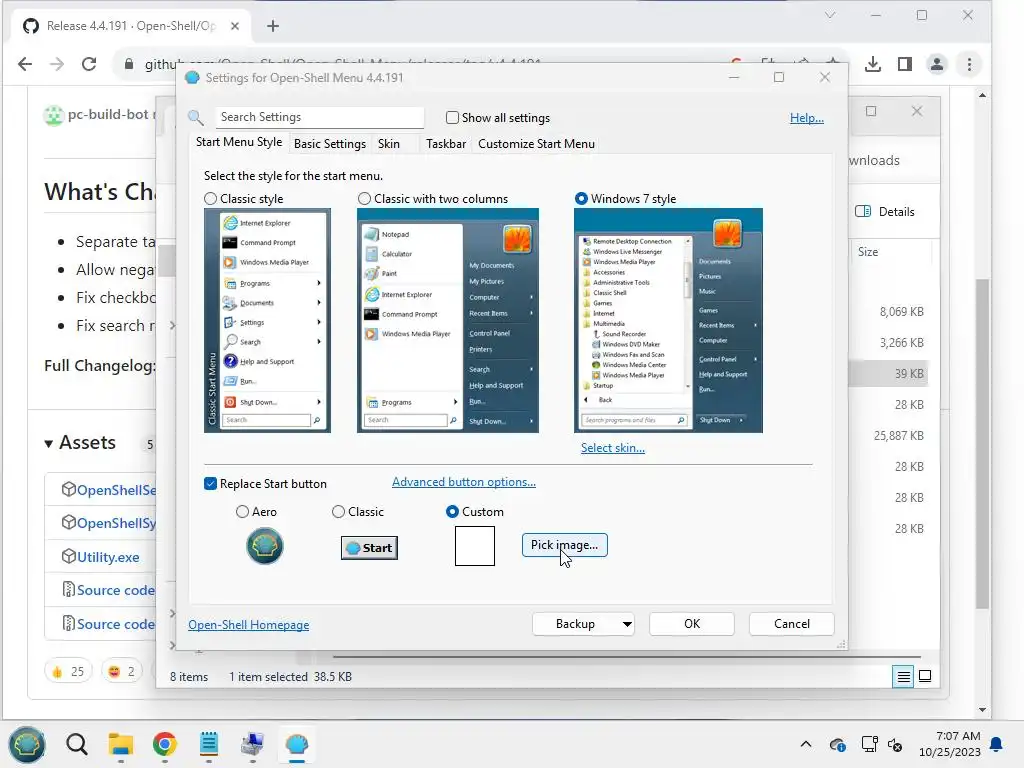Click the Chrome forward arrow
The height and width of the screenshot is (768, 1024).
coord(57,64)
